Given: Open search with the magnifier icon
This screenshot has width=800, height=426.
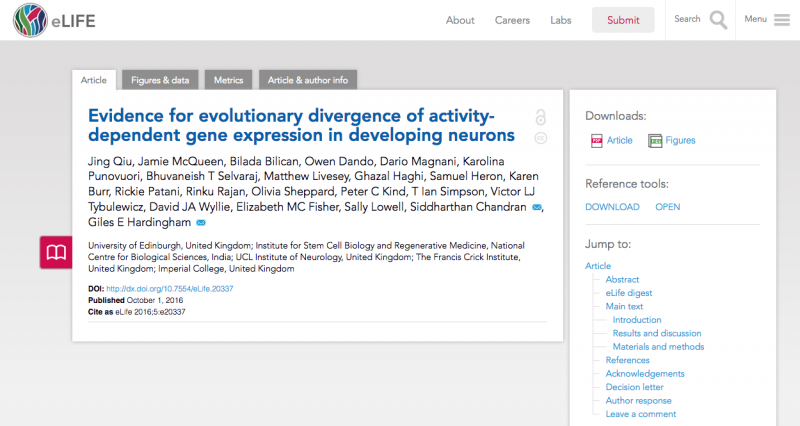Looking at the screenshot, I should point(718,20).
